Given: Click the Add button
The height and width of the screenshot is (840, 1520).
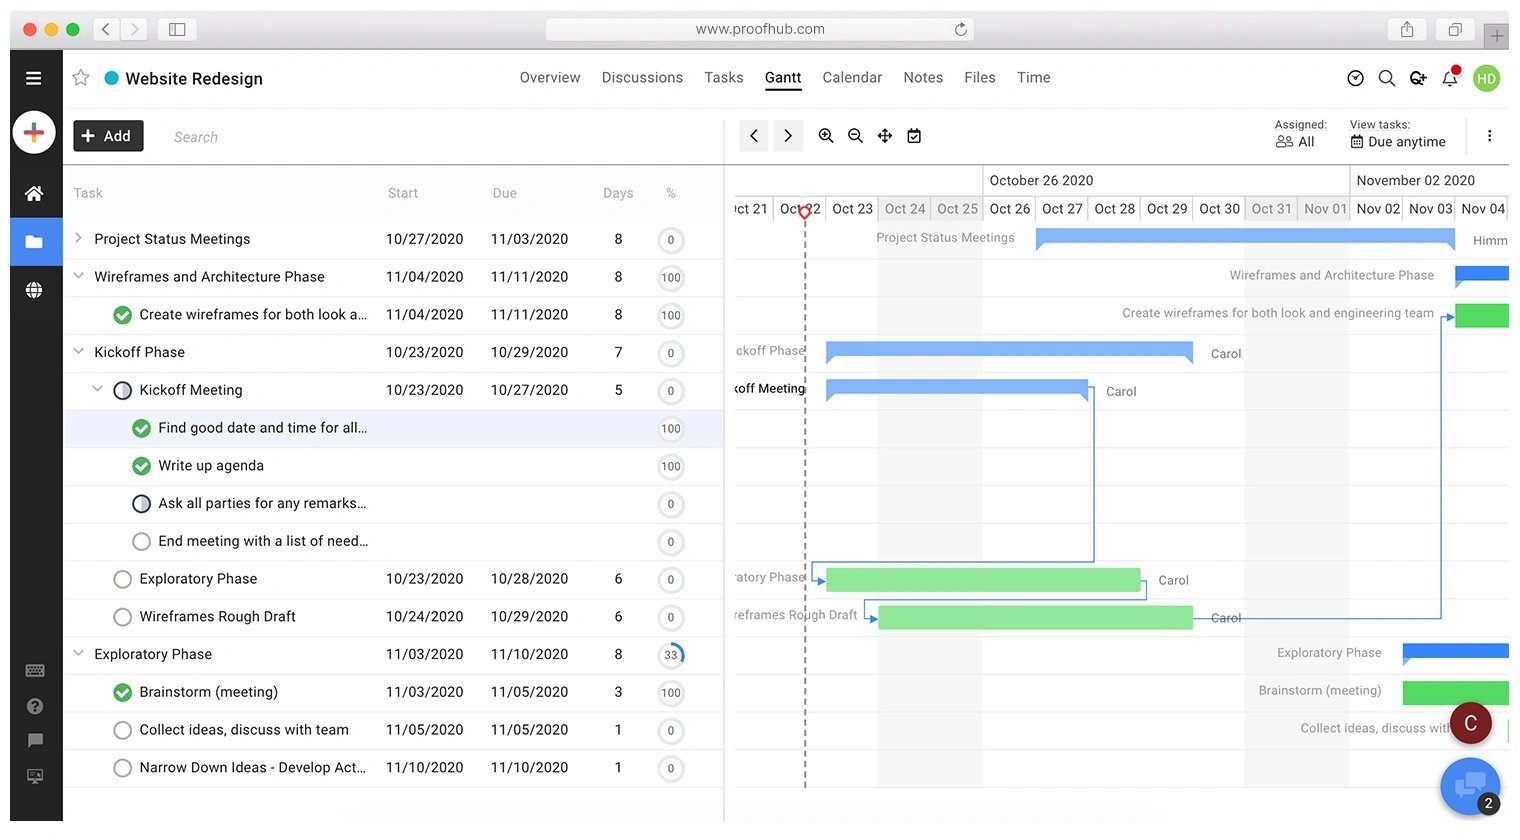Looking at the screenshot, I should tap(108, 136).
